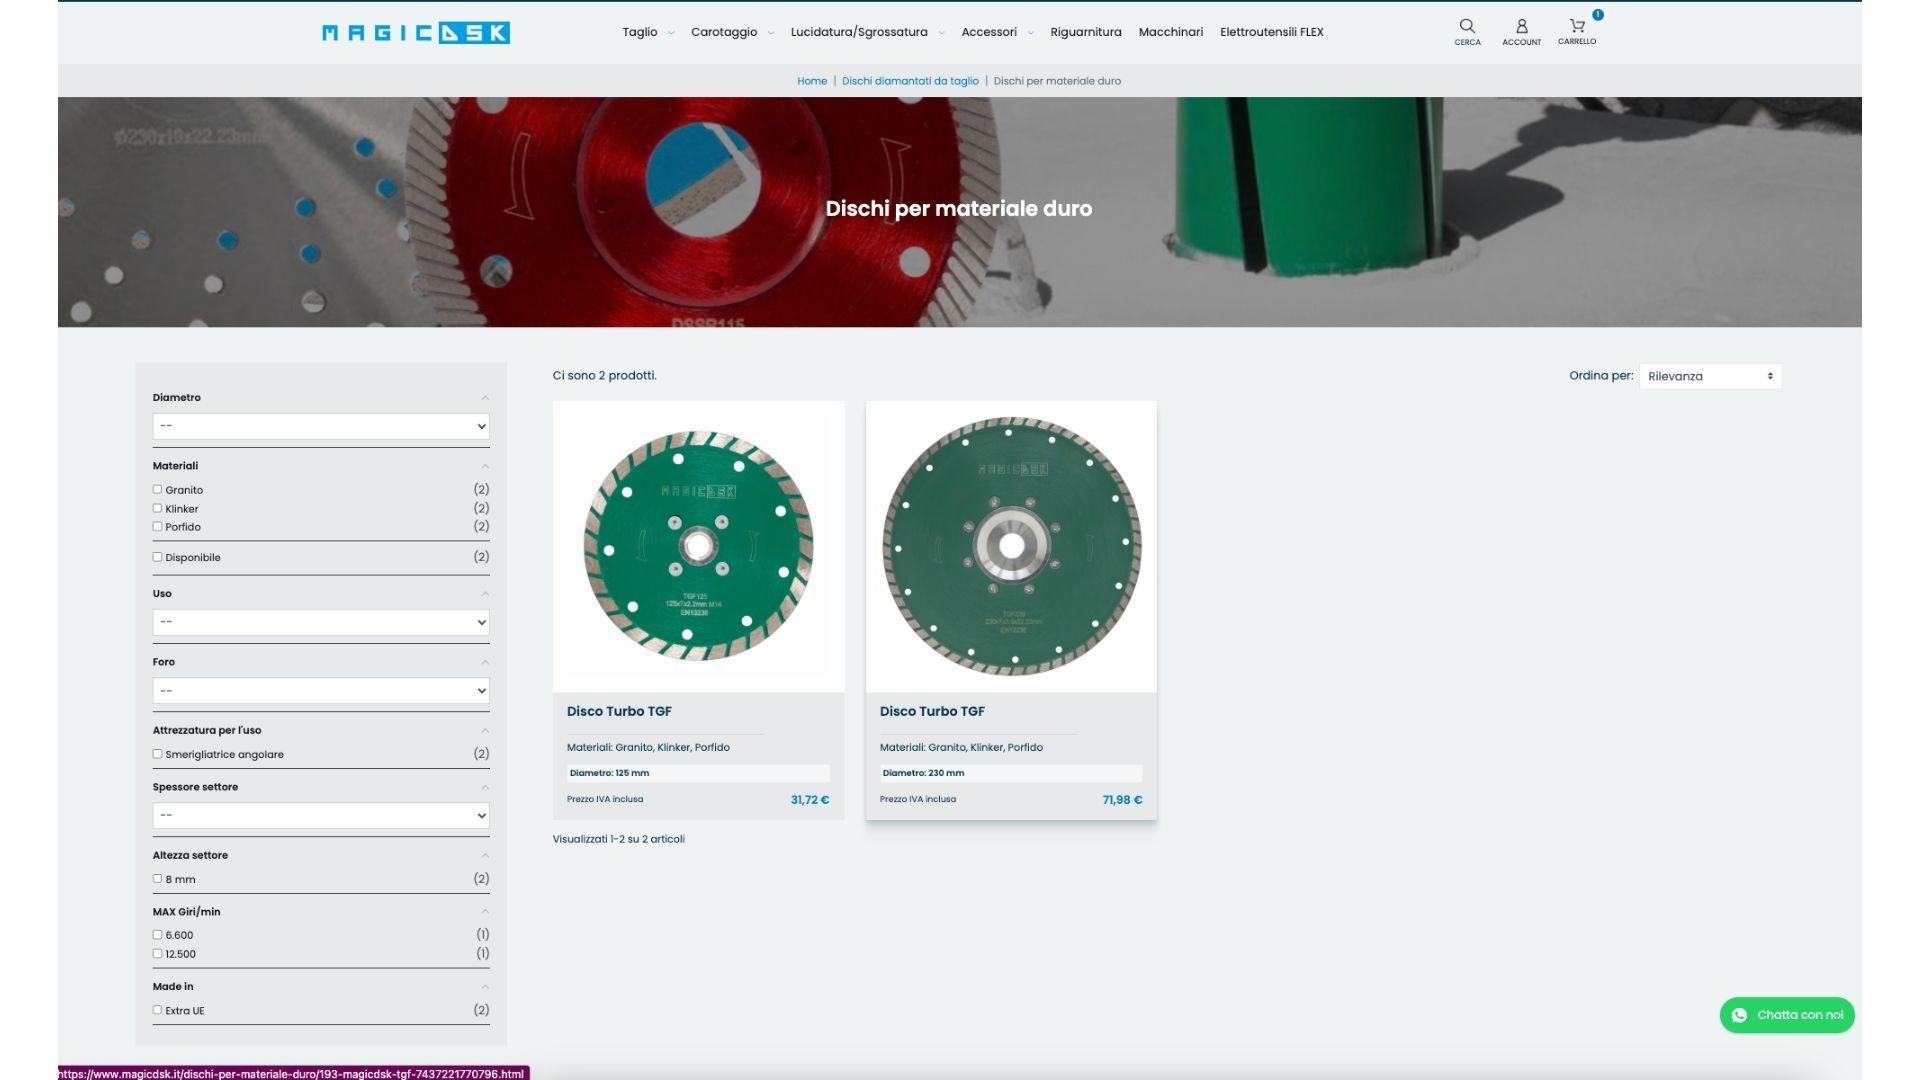Go to Elettroutensili FLEX page
This screenshot has height=1080, width=1920.
1272,32
